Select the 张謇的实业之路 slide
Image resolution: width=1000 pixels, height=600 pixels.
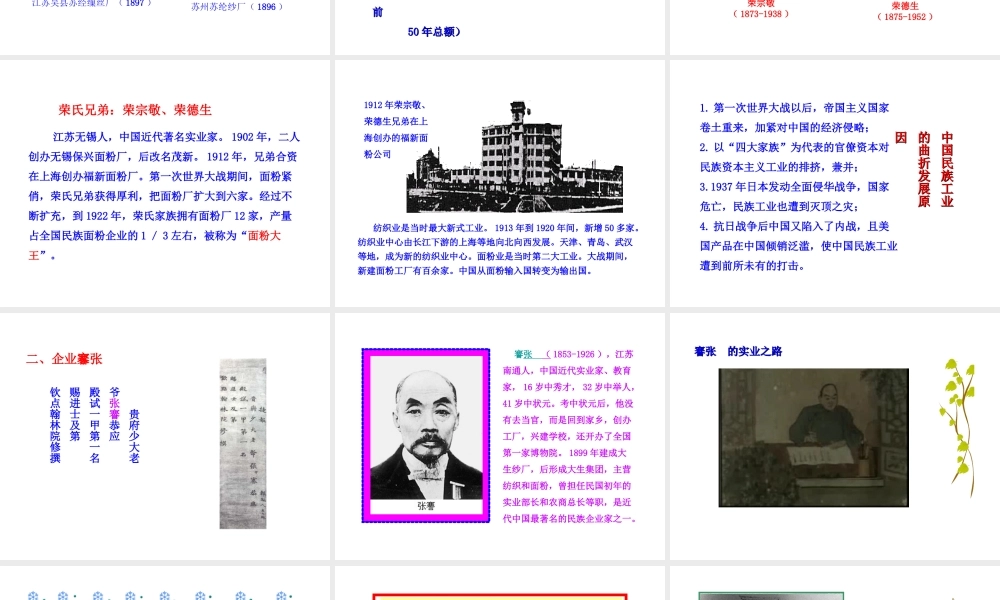835,436
